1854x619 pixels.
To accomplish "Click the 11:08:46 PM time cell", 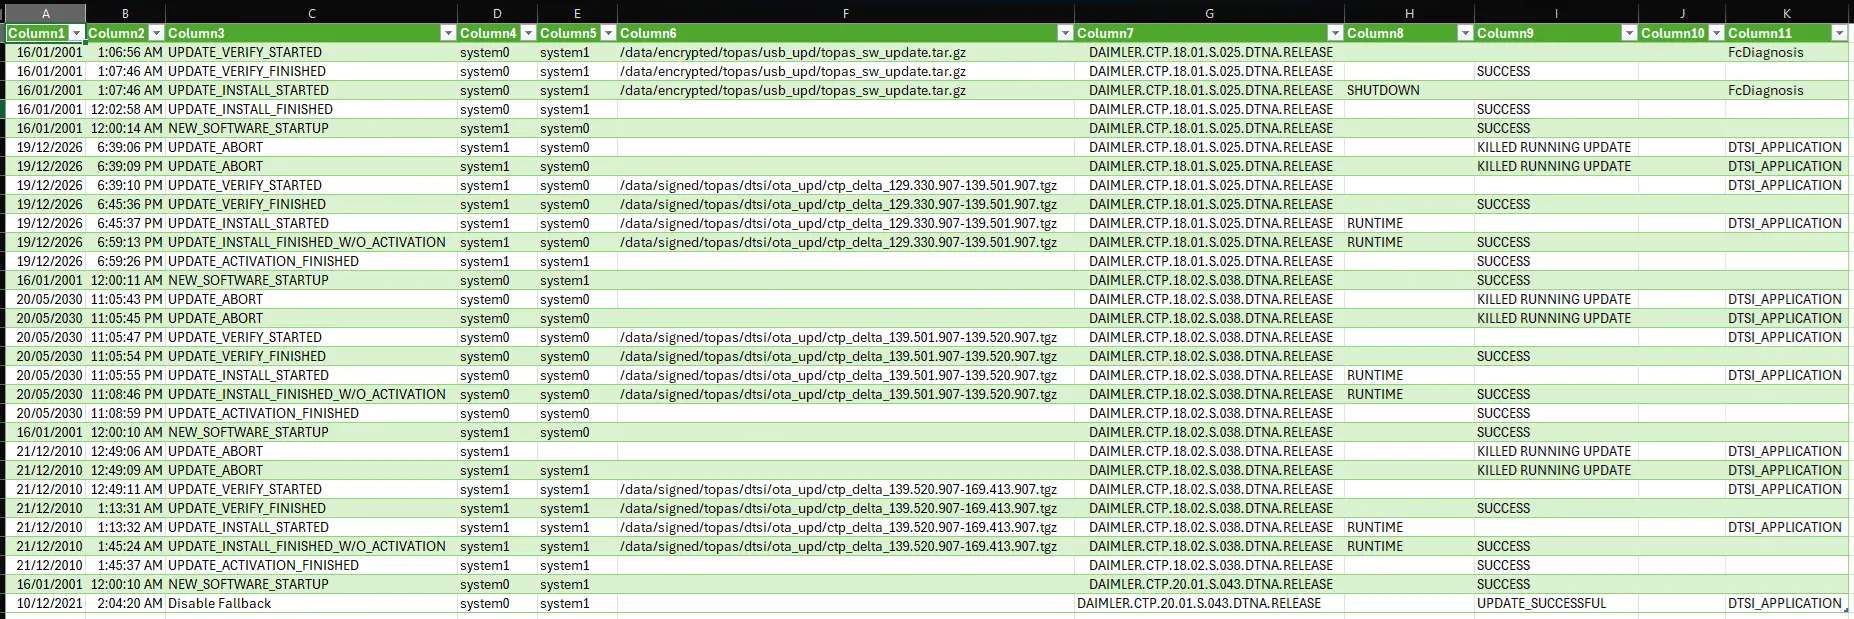I will pyautogui.click(x=125, y=394).
